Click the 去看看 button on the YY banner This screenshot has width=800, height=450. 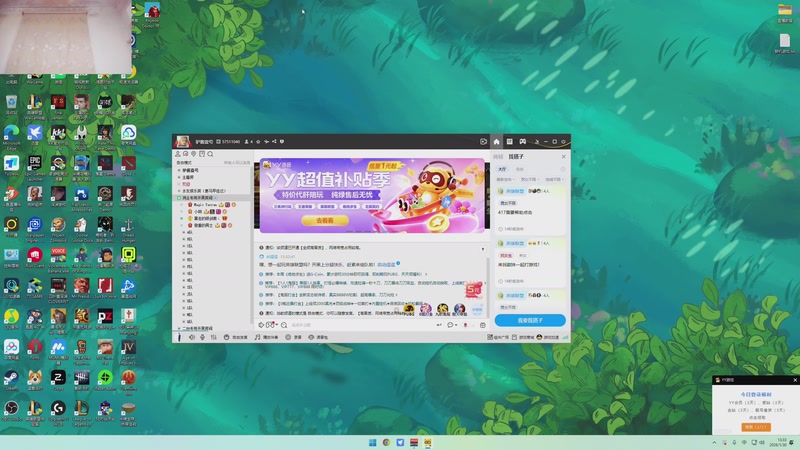coord(325,220)
